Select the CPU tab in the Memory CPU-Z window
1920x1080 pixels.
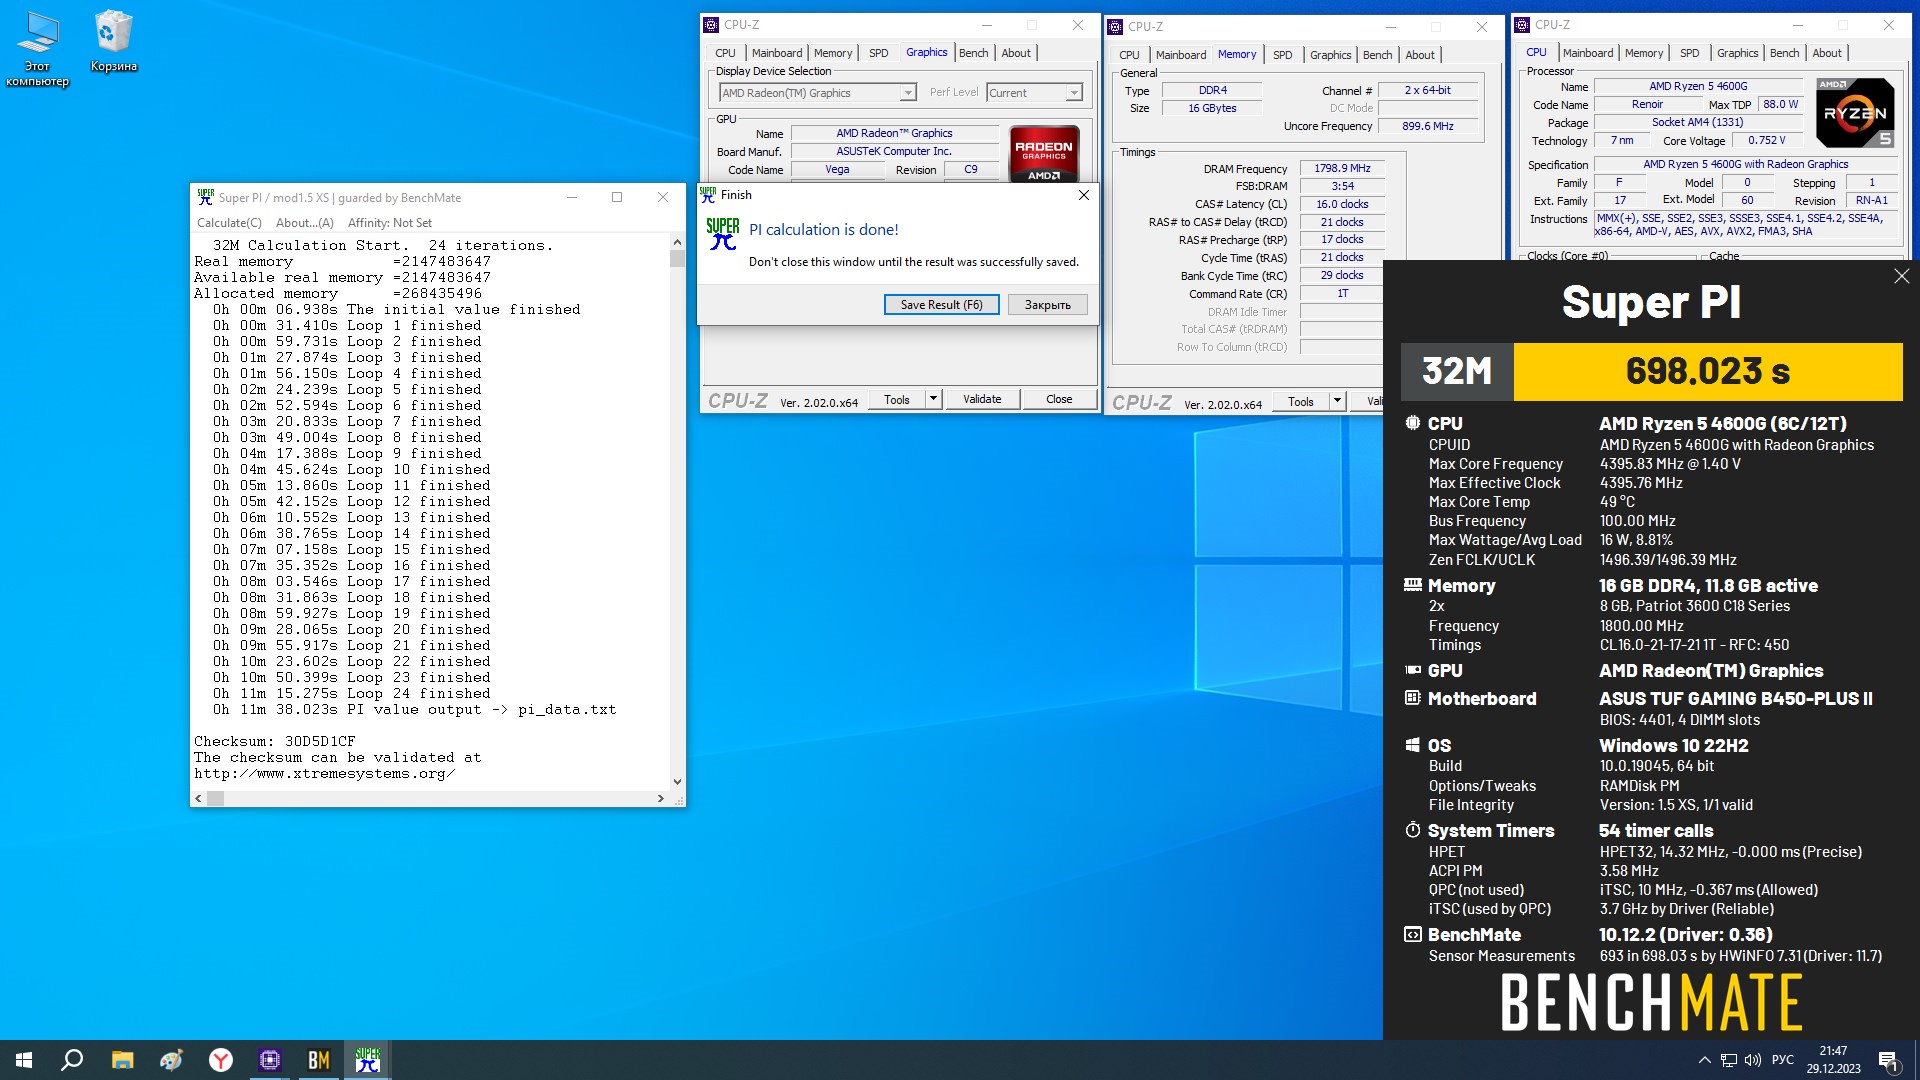click(x=1129, y=55)
